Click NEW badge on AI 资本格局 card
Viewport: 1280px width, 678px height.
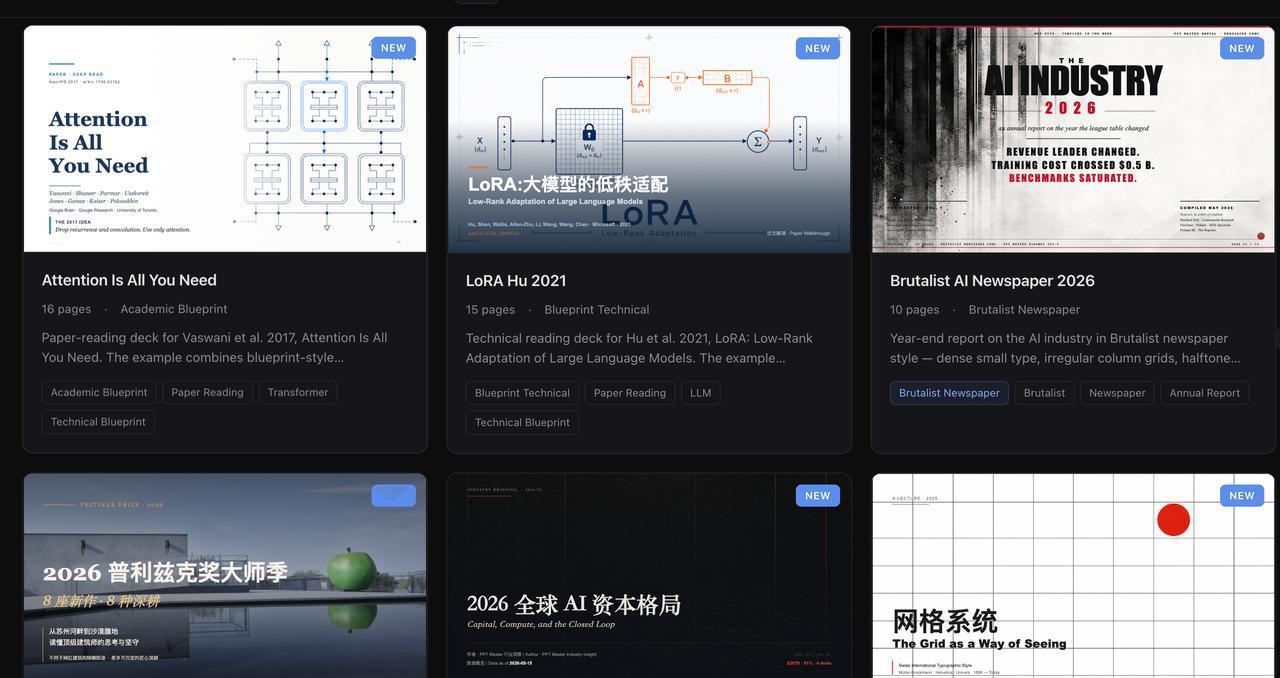[818, 495]
